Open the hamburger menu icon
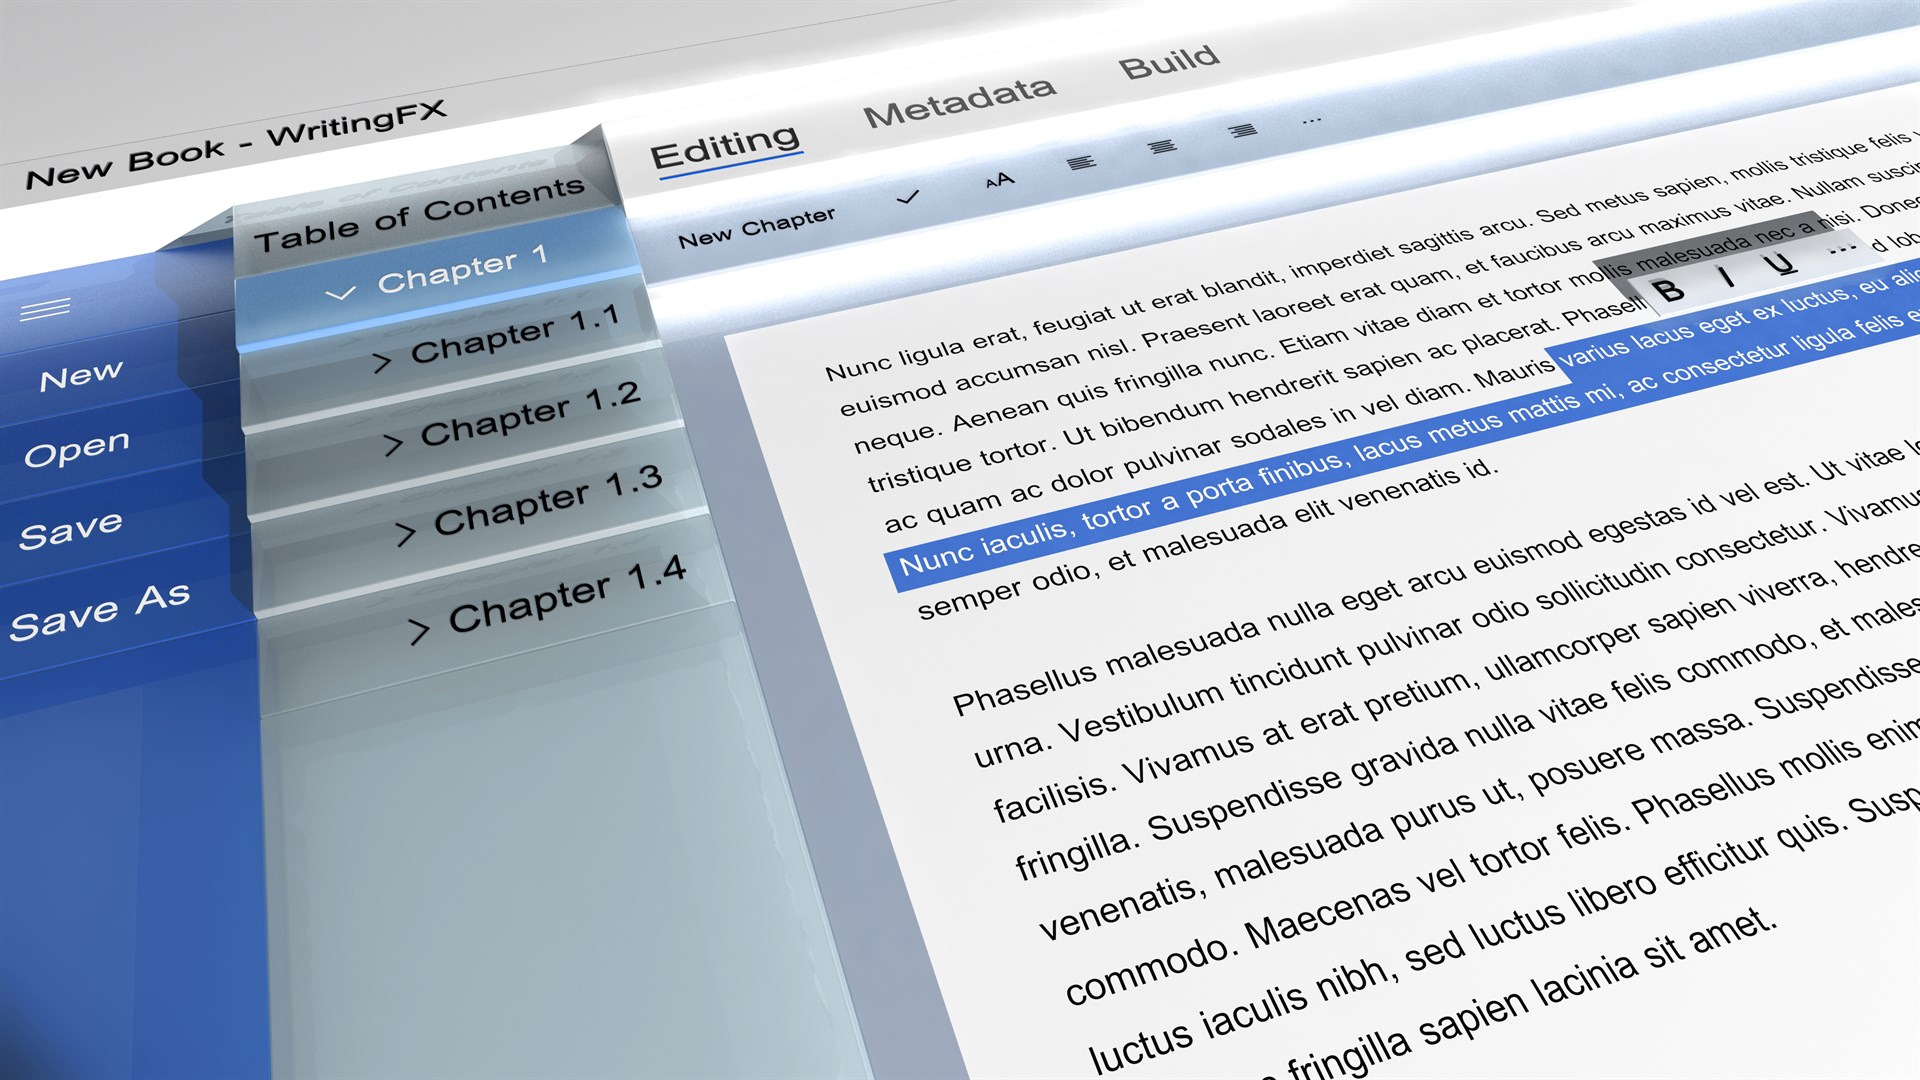 click(45, 309)
